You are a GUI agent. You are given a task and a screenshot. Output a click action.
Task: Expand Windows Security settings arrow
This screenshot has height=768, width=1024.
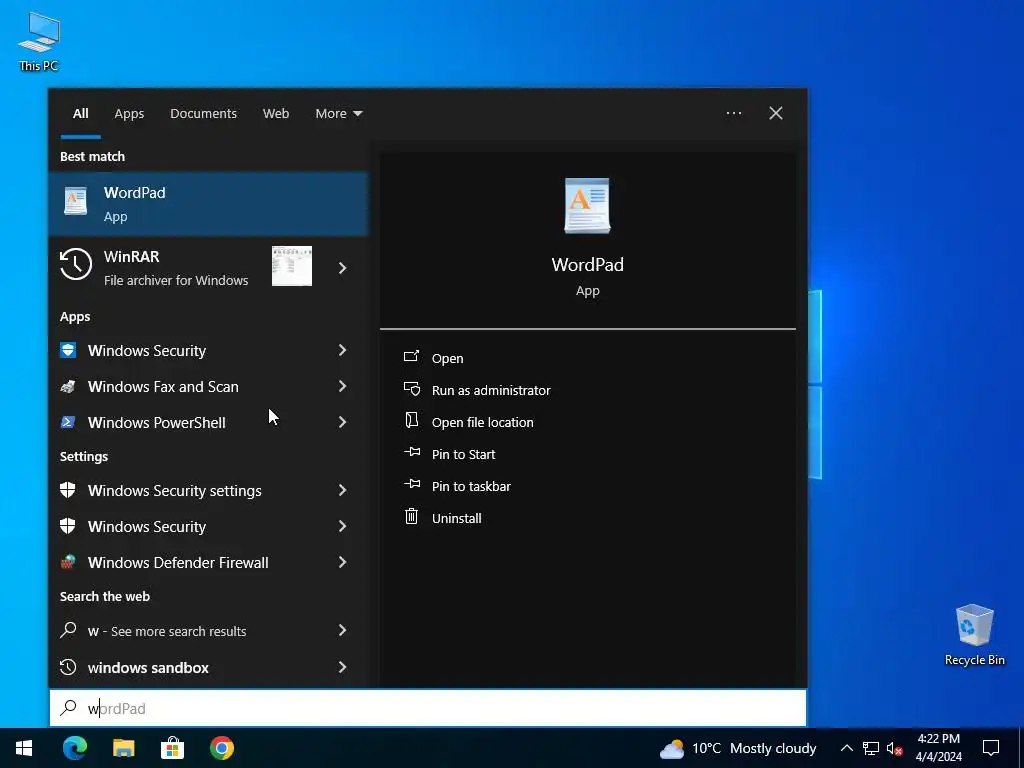click(342, 490)
